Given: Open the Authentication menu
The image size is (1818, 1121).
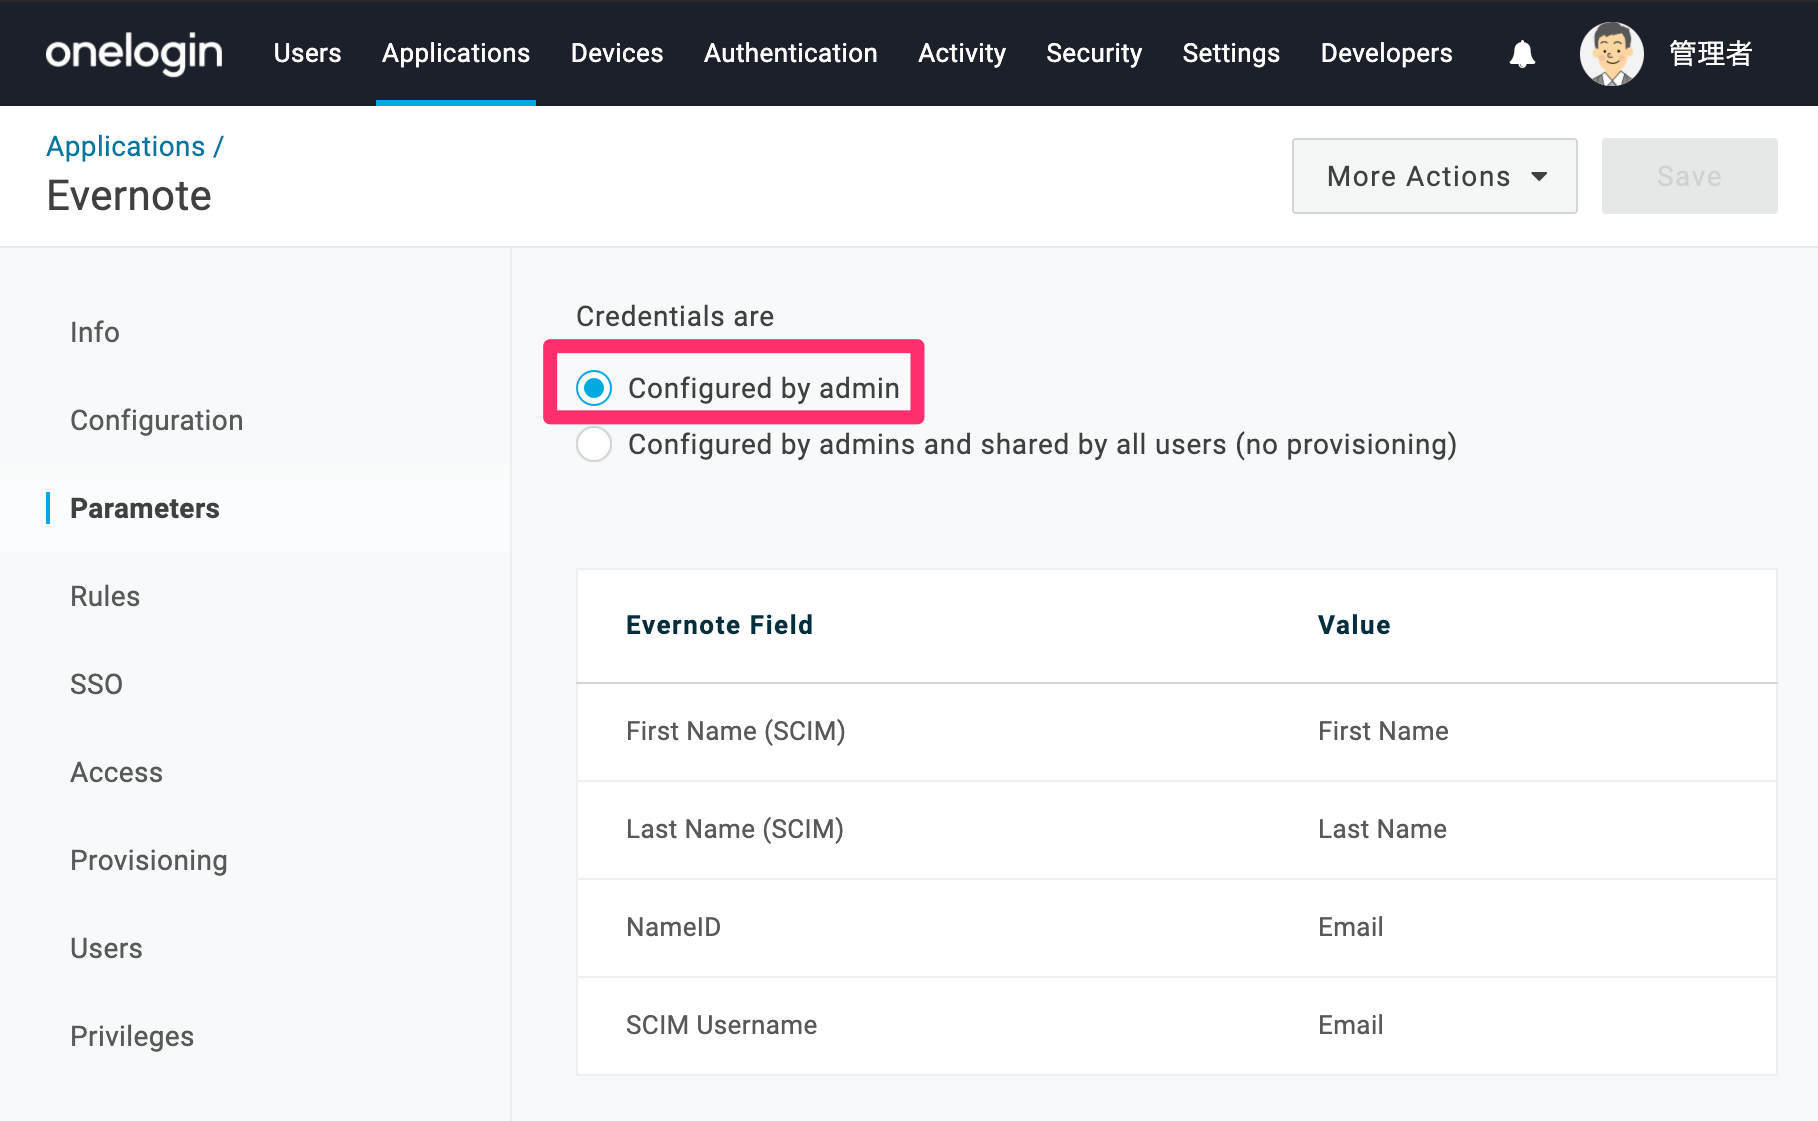Looking at the screenshot, I should (790, 53).
